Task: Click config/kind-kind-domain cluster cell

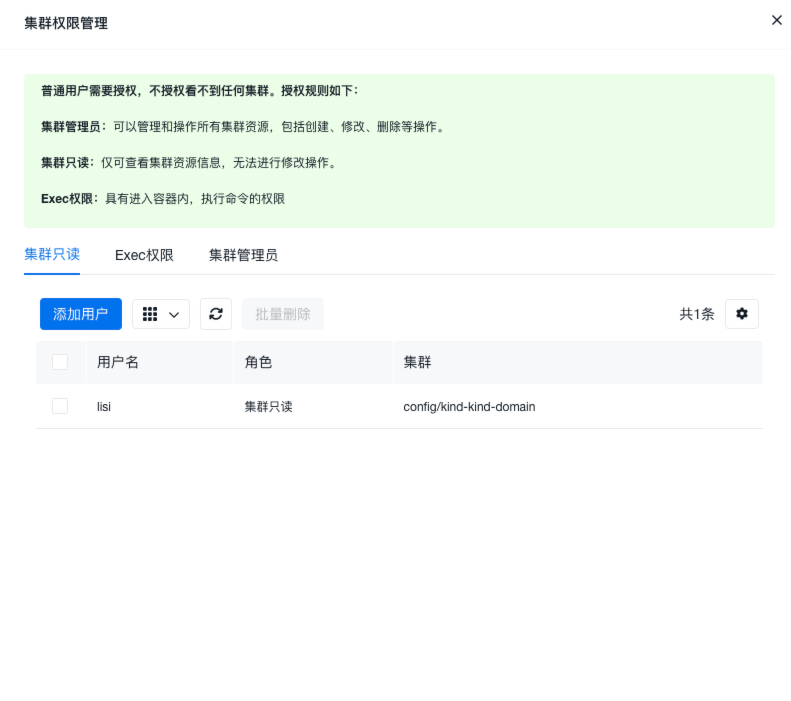Action: coord(469,406)
